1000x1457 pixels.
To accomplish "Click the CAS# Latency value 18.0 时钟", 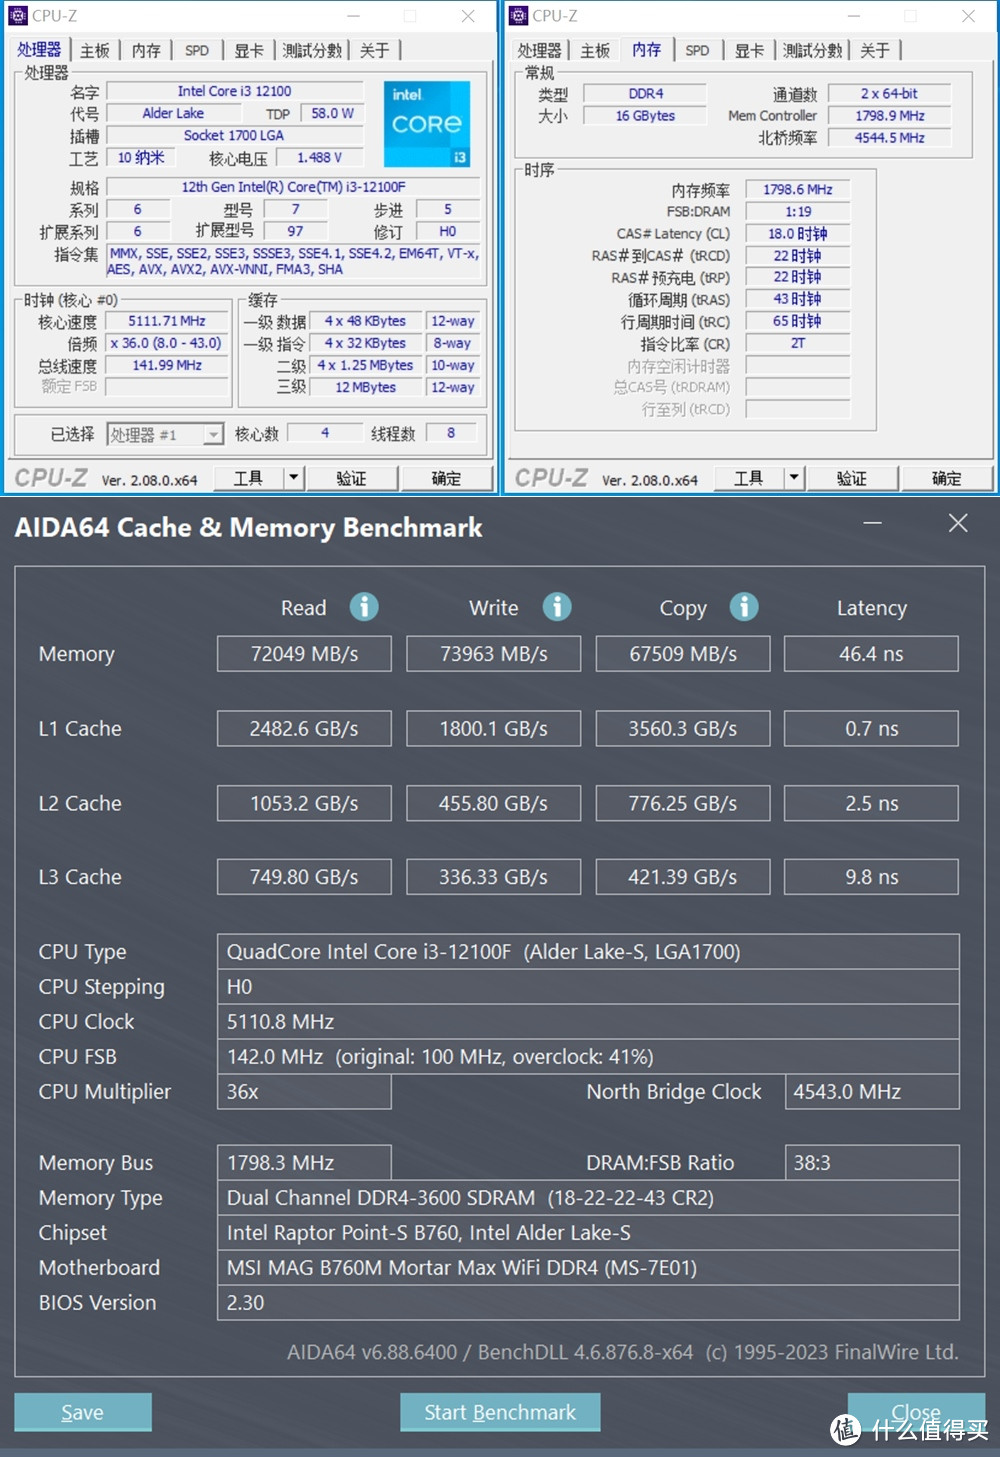I will tap(798, 233).
